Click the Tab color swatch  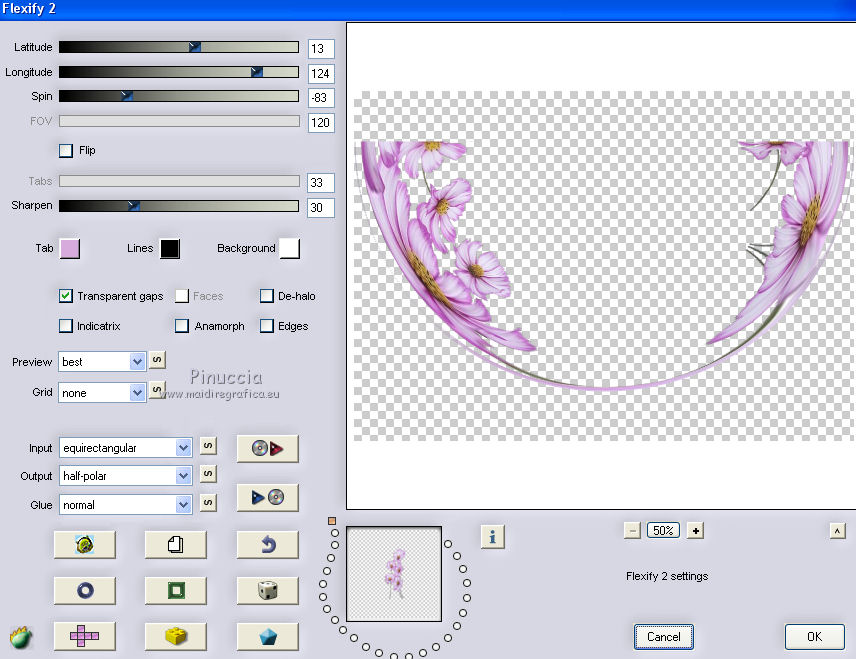(70, 248)
